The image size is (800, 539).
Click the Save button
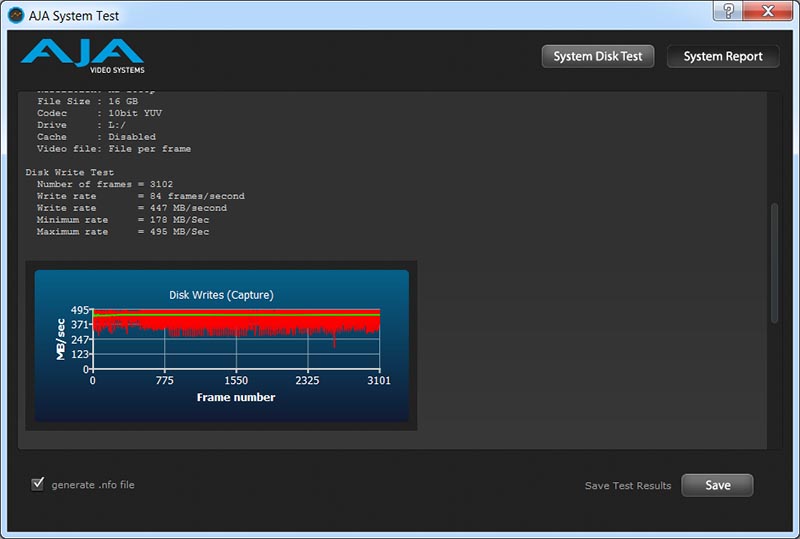[x=717, y=485]
